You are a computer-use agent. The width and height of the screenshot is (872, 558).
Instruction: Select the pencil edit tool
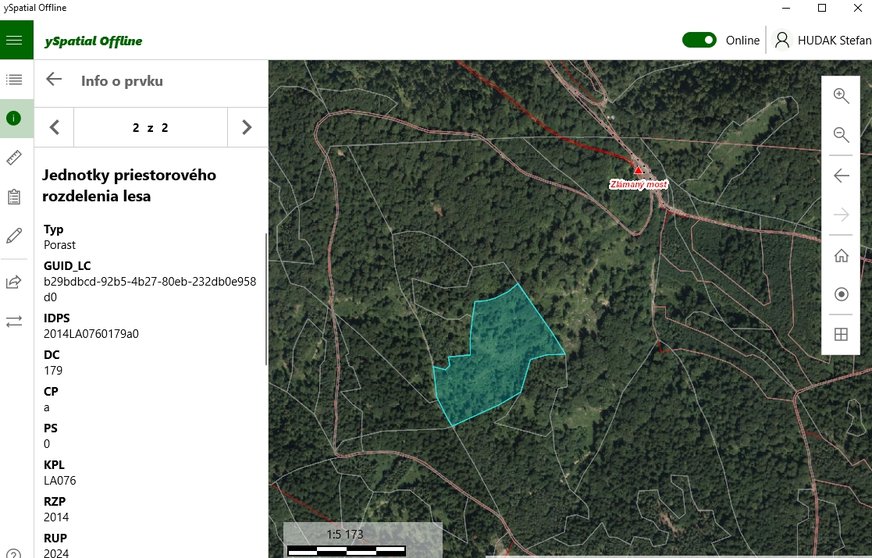[14, 236]
